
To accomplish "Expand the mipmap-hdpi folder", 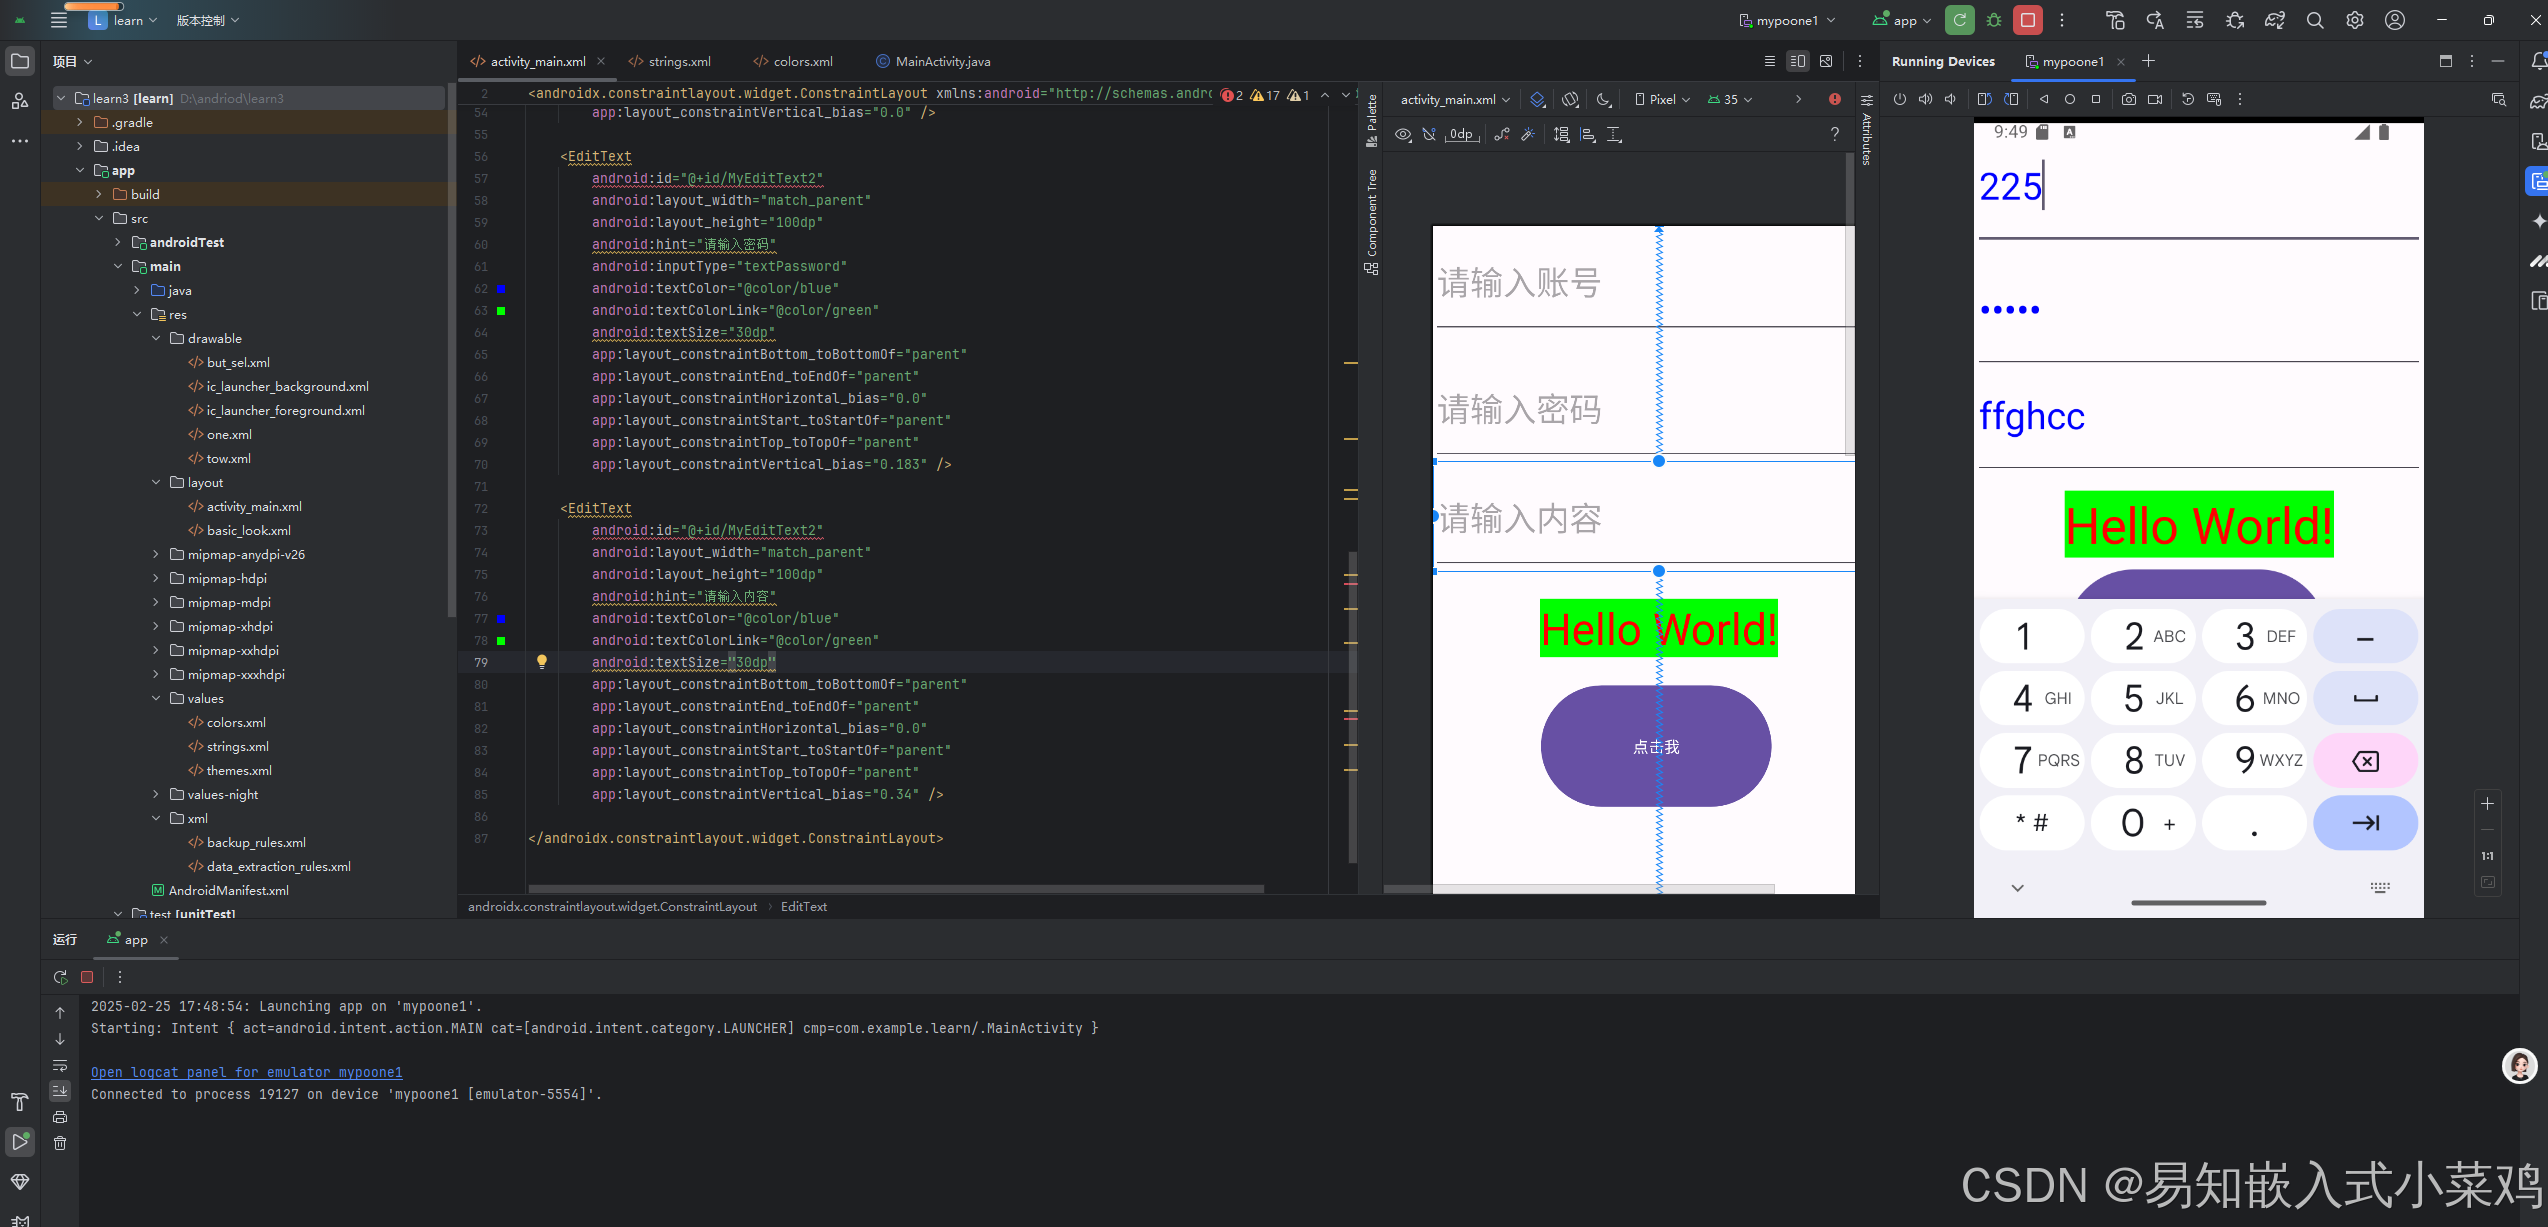I will click(156, 578).
